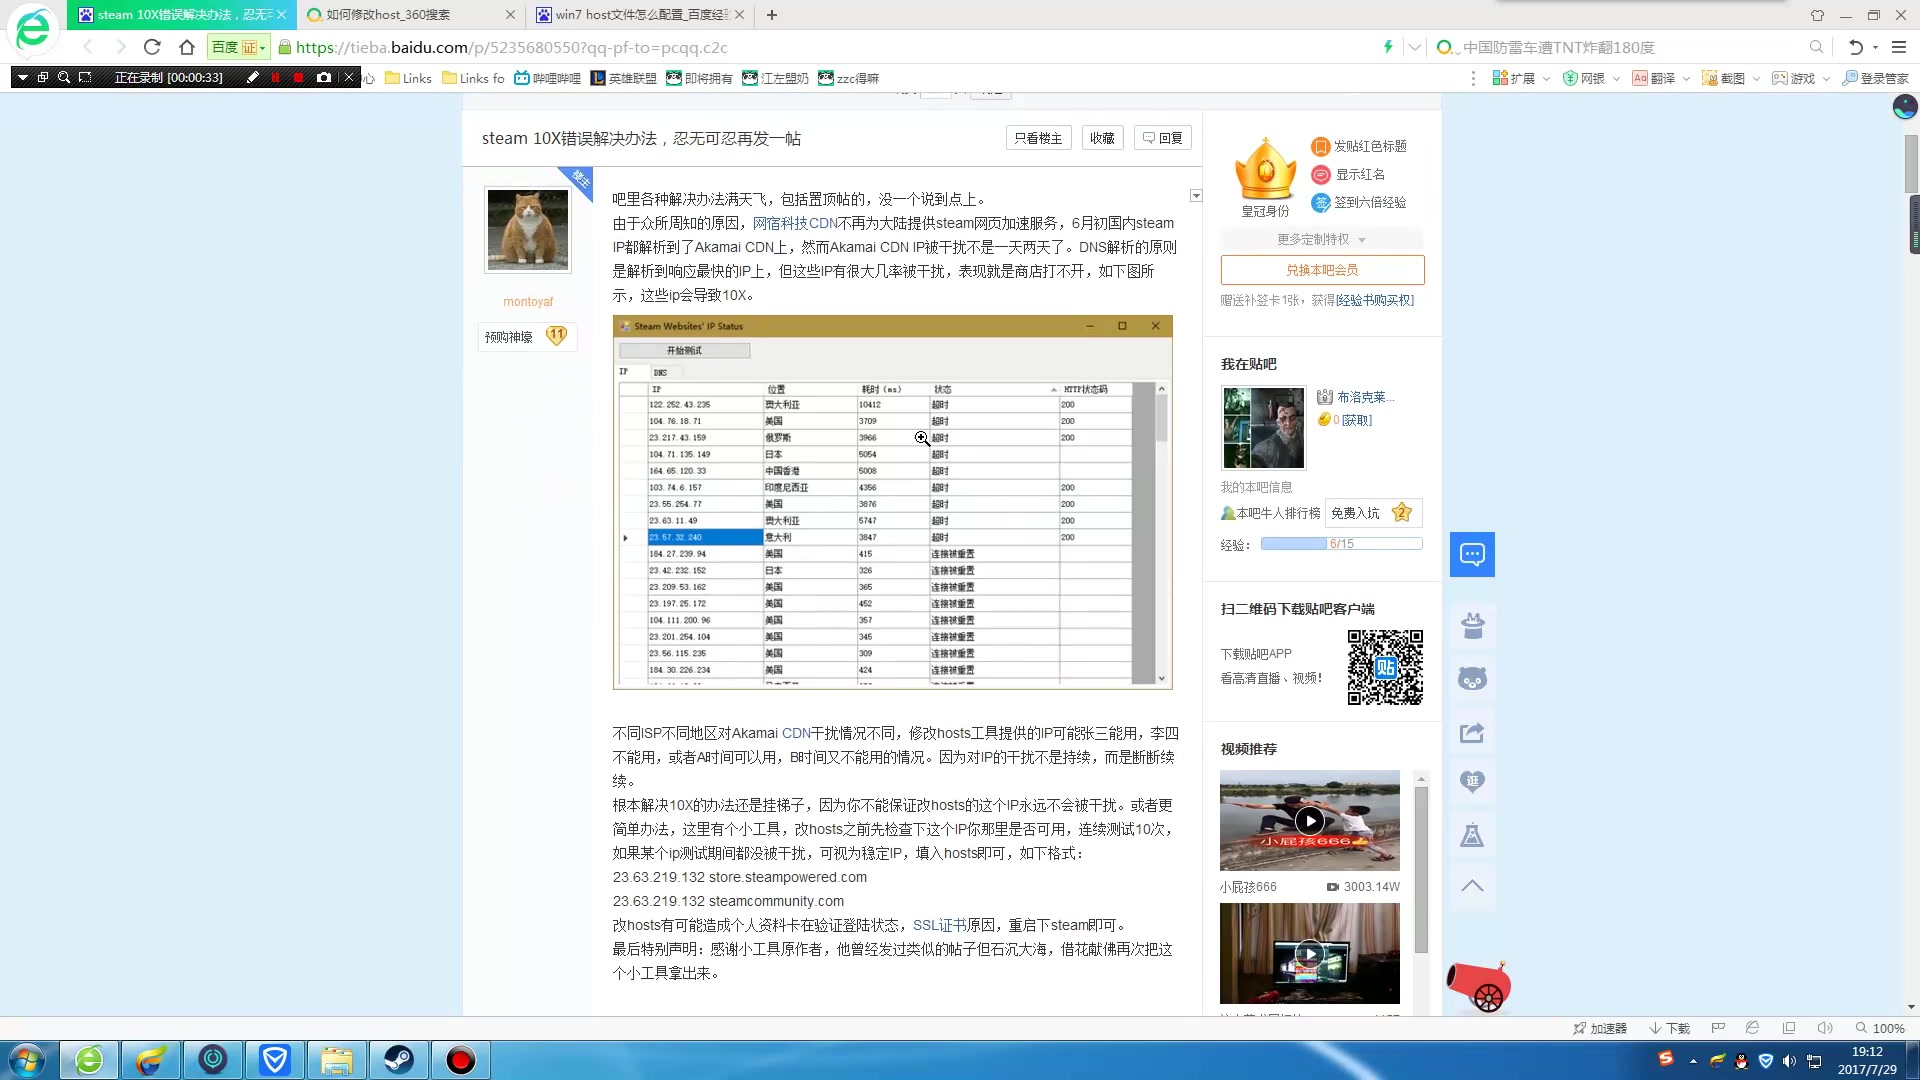Click the flask icon in the side toolbar
The image size is (1920, 1080).
tap(1472, 835)
